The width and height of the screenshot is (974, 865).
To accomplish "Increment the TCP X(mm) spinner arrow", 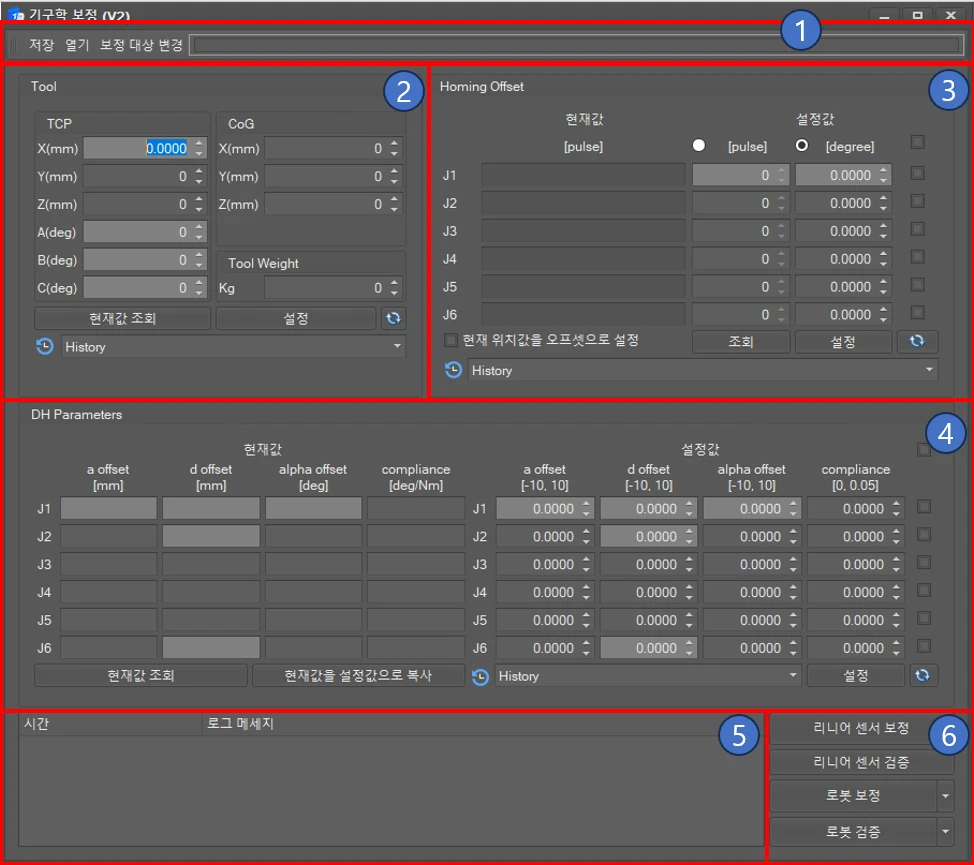I will pos(200,144).
